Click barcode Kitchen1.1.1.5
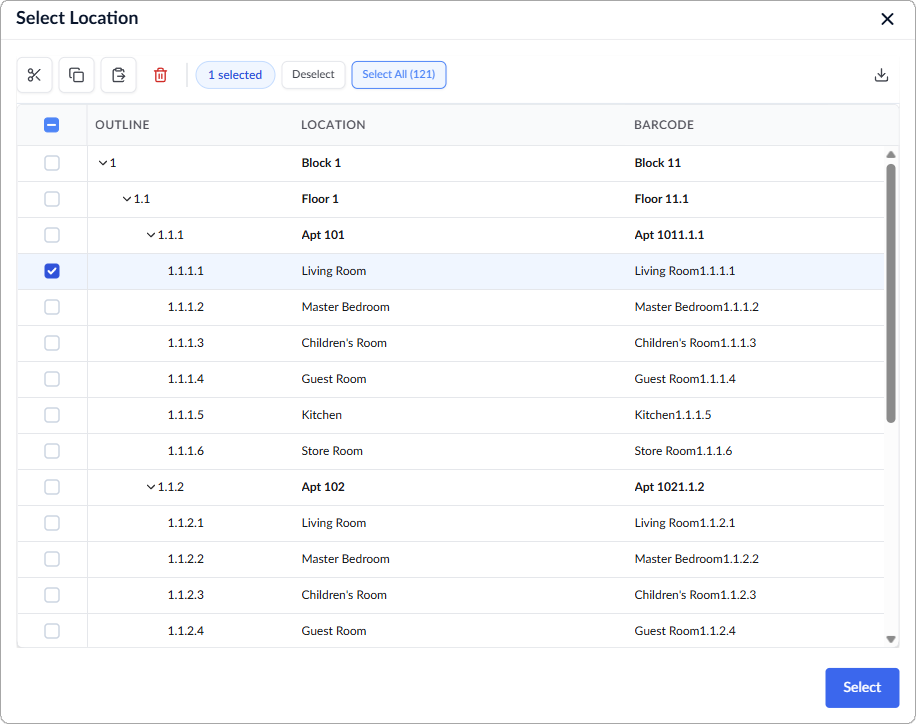Viewport: 916px width, 724px height. pos(672,415)
